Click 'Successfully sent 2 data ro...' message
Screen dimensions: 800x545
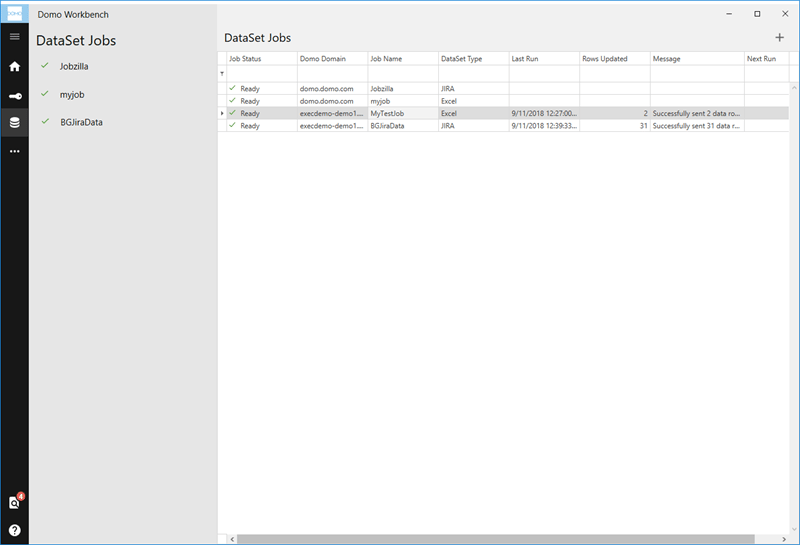point(696,113)
